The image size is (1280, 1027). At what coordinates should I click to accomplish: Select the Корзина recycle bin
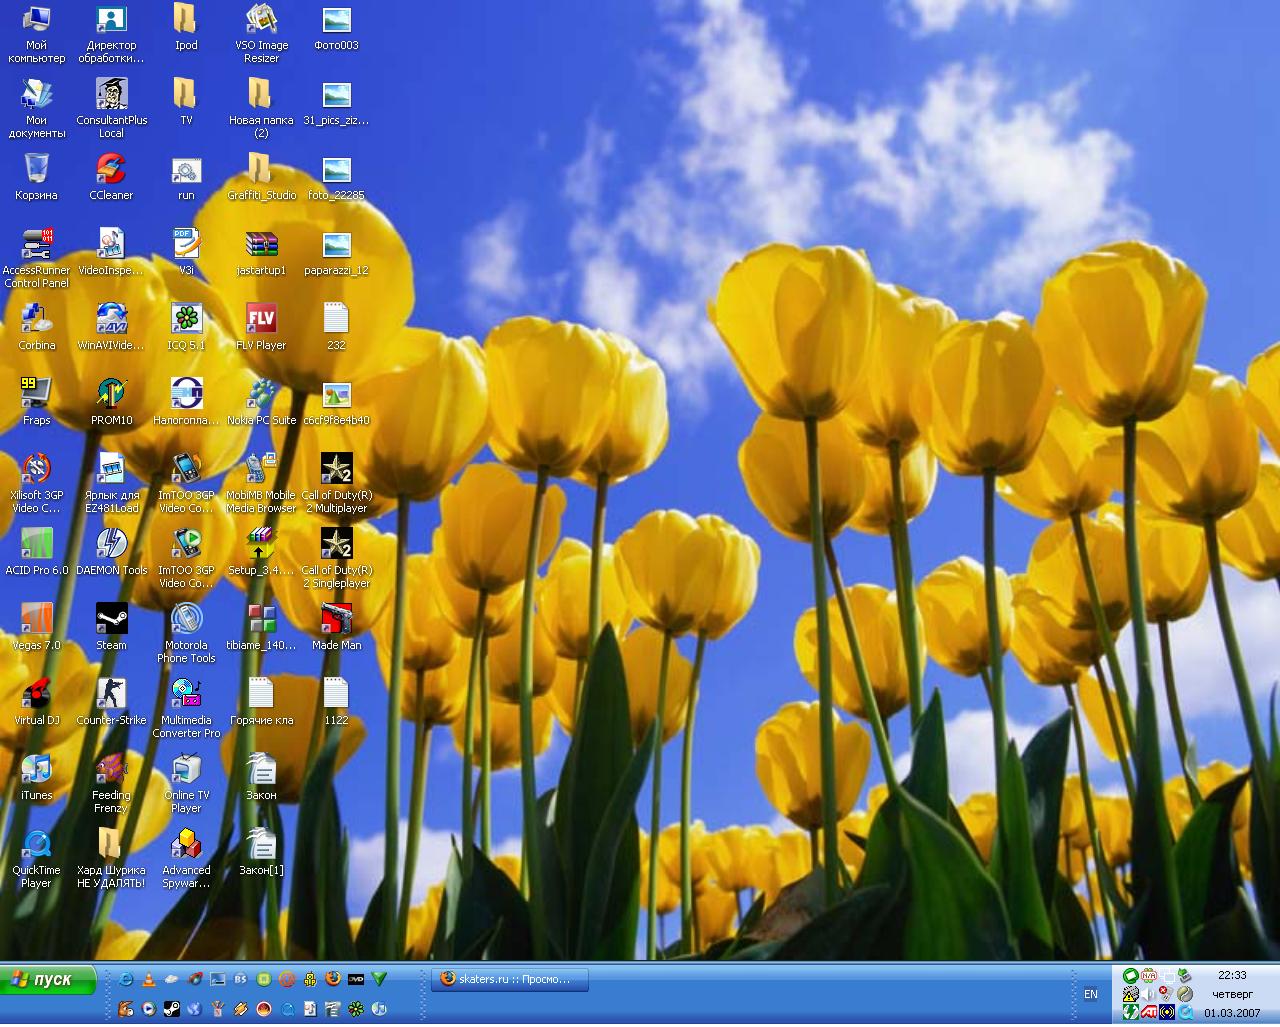(x=36, y=171)
